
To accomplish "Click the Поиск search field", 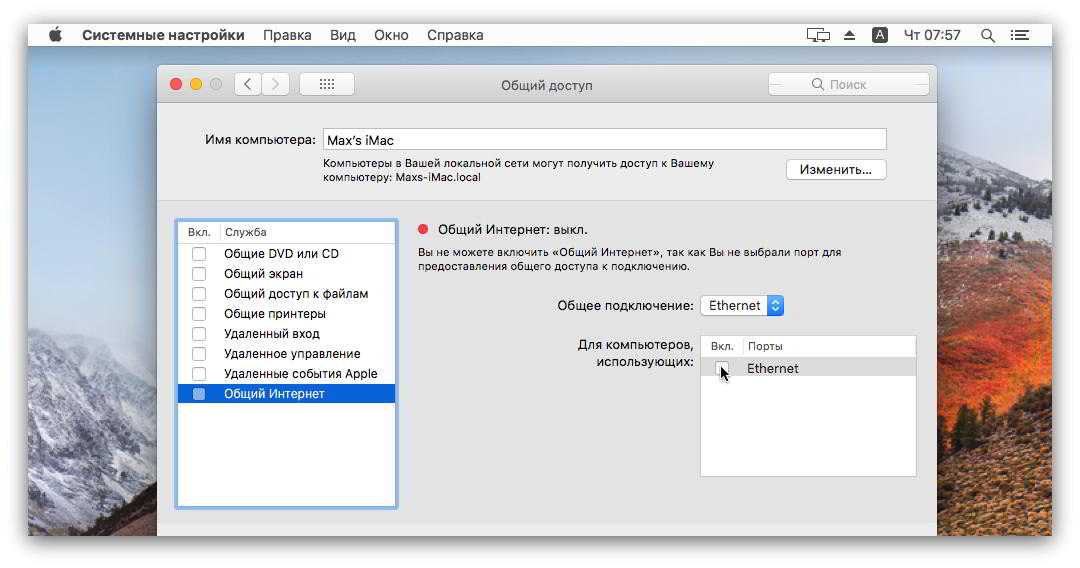I will [x=848, y=85].
